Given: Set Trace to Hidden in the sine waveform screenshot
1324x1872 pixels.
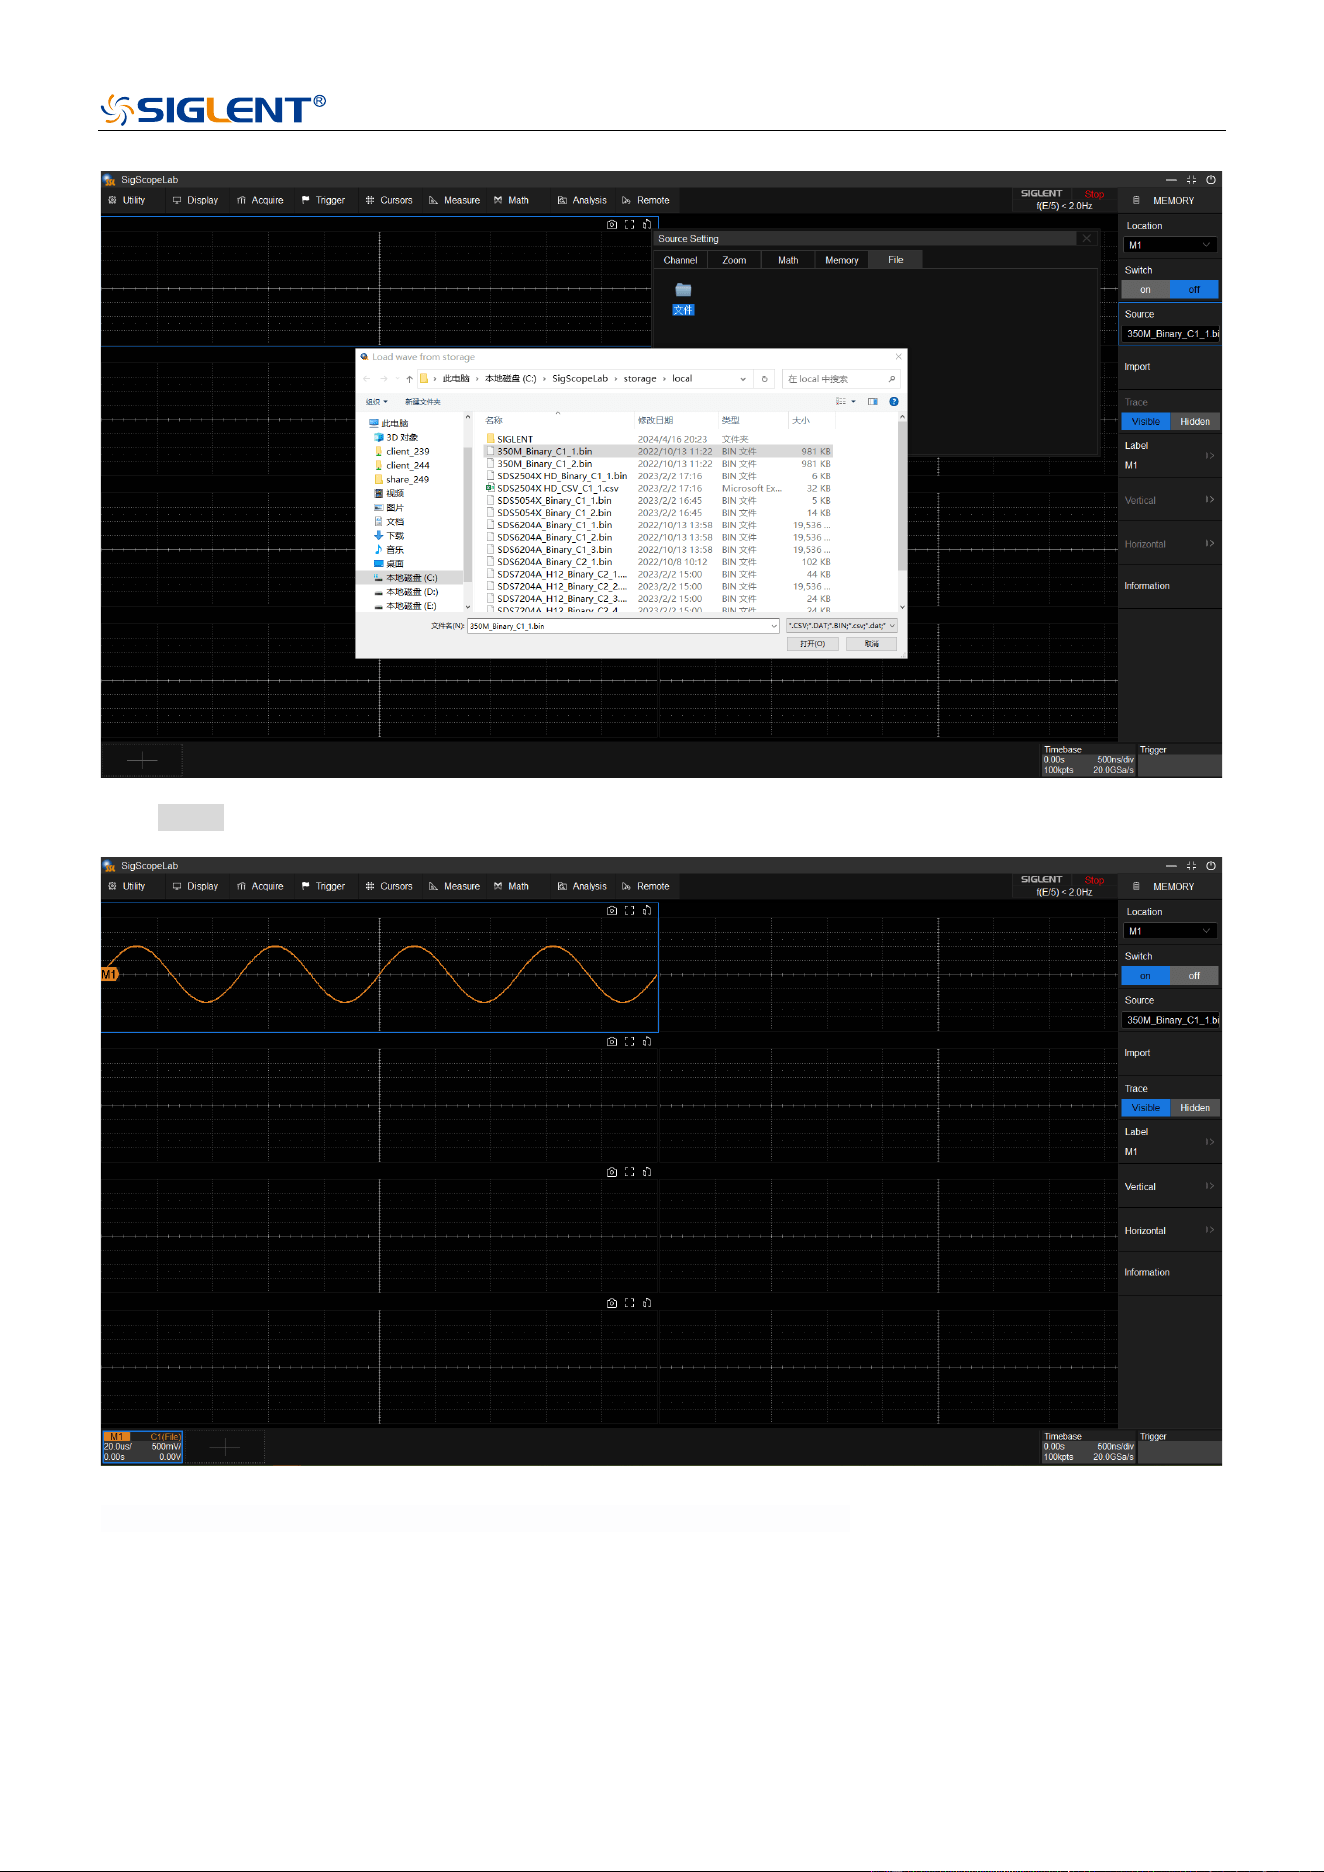Looking at the screenshot, I should [x=1194, y=1107].
